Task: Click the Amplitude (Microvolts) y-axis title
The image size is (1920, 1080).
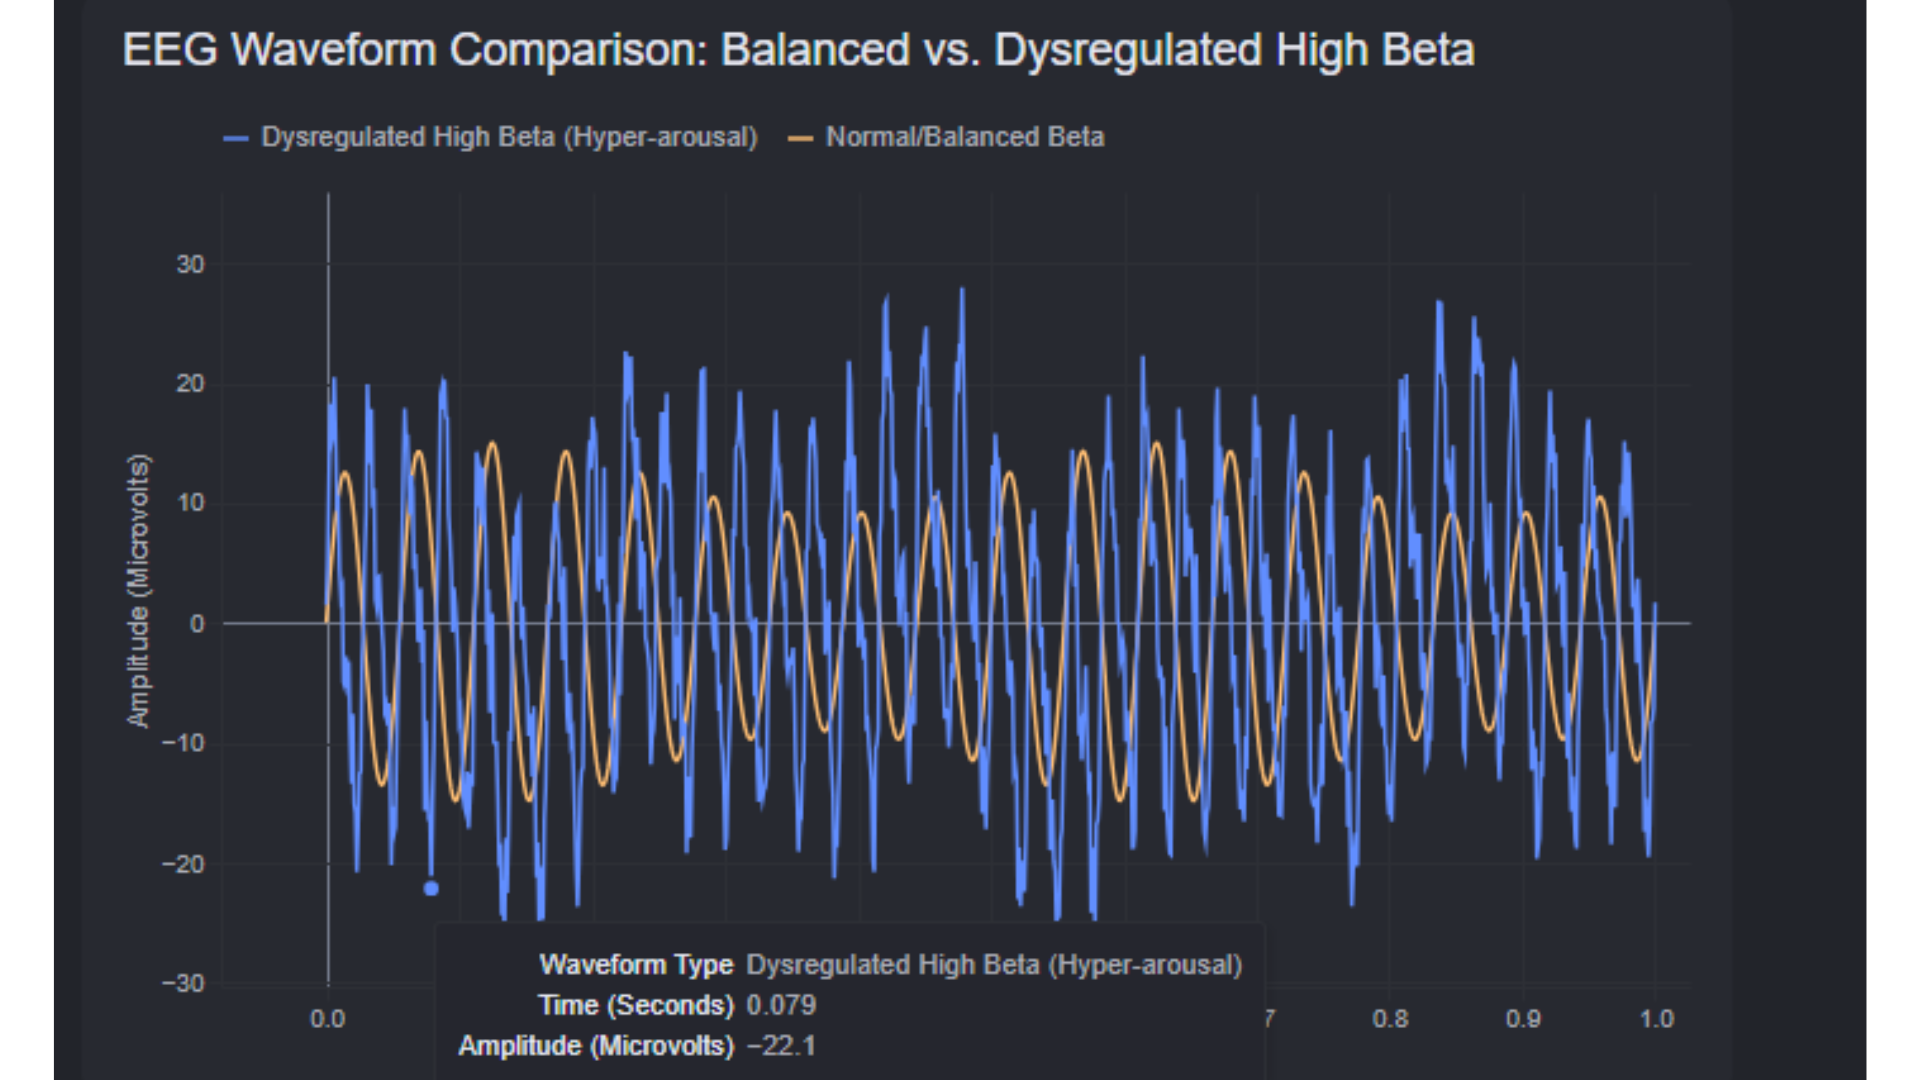Action: [x=138, y=591]
